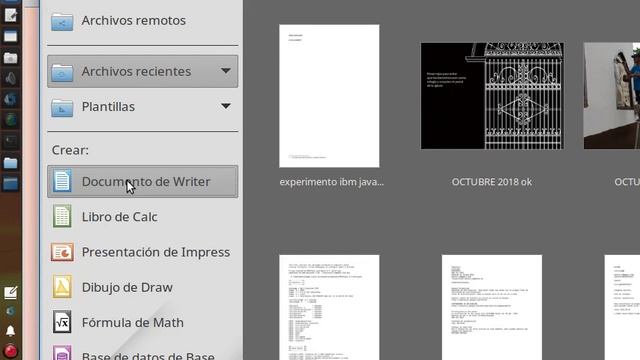This screenshot has height=360, width=640.
Task: Click the 'OCTUBRE 2018 ok' file name
Action: coord(492,182)
